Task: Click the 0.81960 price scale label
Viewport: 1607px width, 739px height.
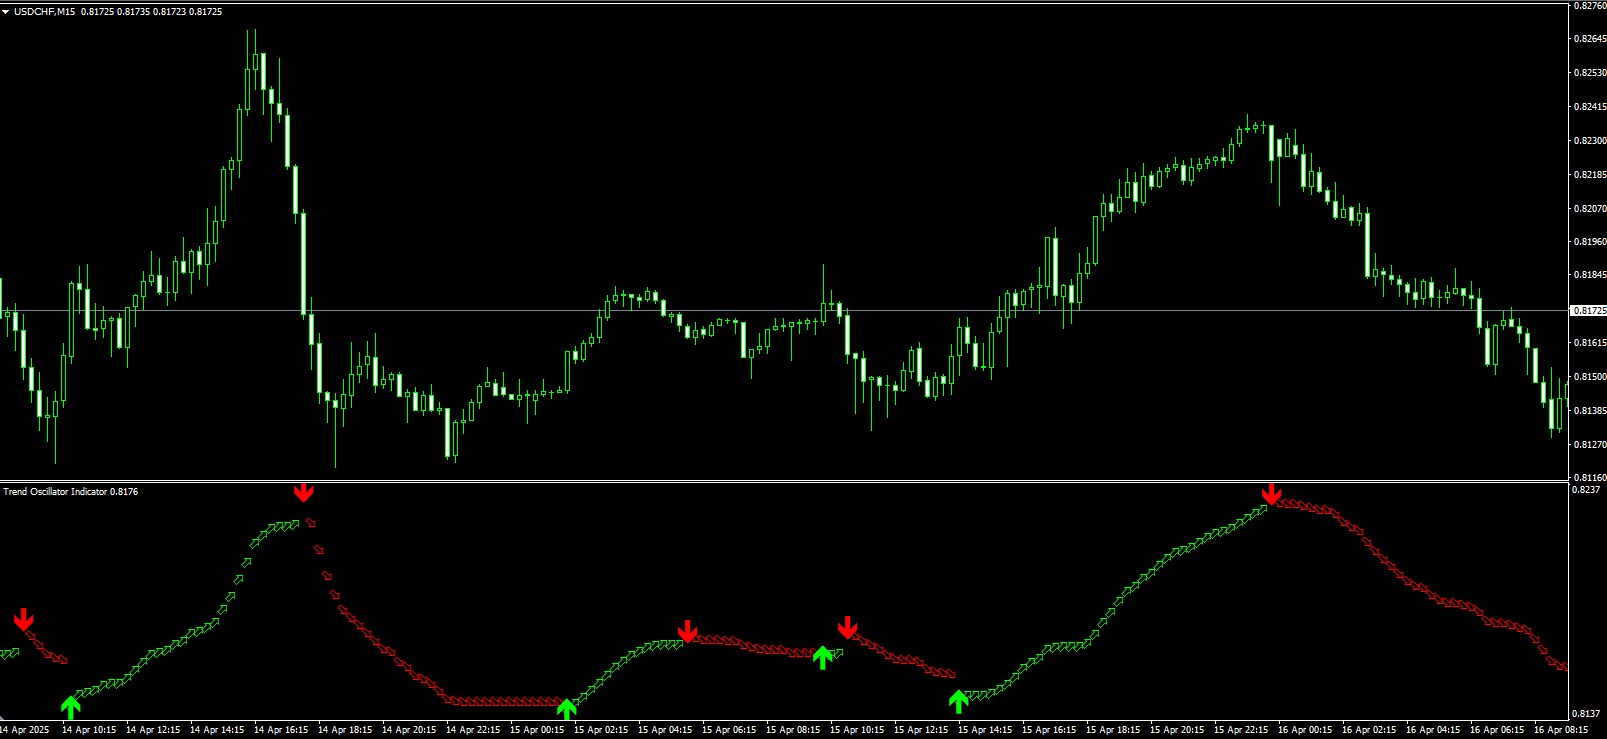Action: tap(1589, 242)
